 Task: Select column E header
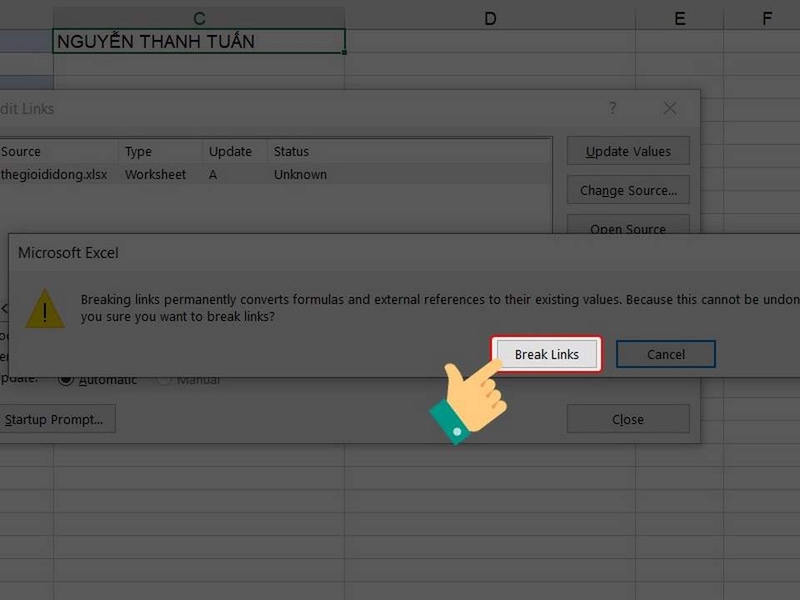[680, 18]
